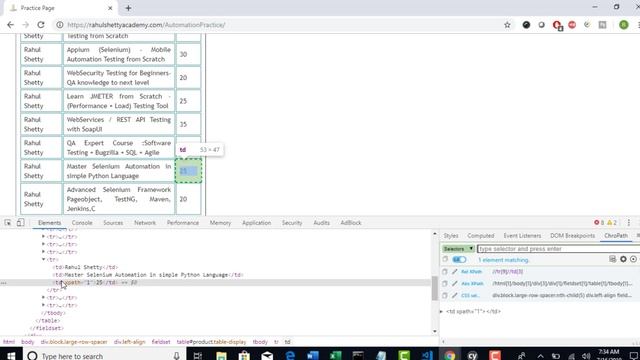Toggle the blue ChroPath on/off switch
The height and width of the screenshot is (360, 640).
click(459, 260)
